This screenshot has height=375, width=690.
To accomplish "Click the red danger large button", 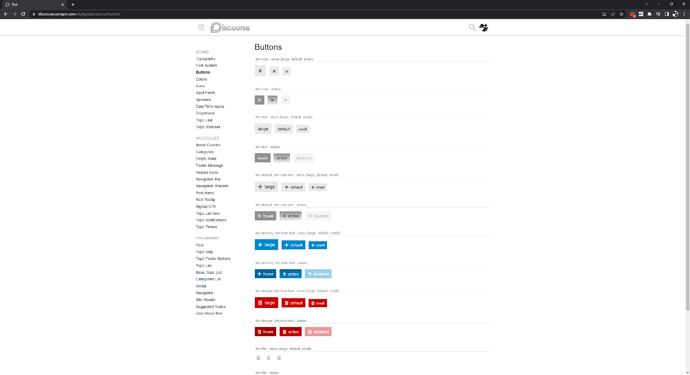I will (x=266, y=303).
